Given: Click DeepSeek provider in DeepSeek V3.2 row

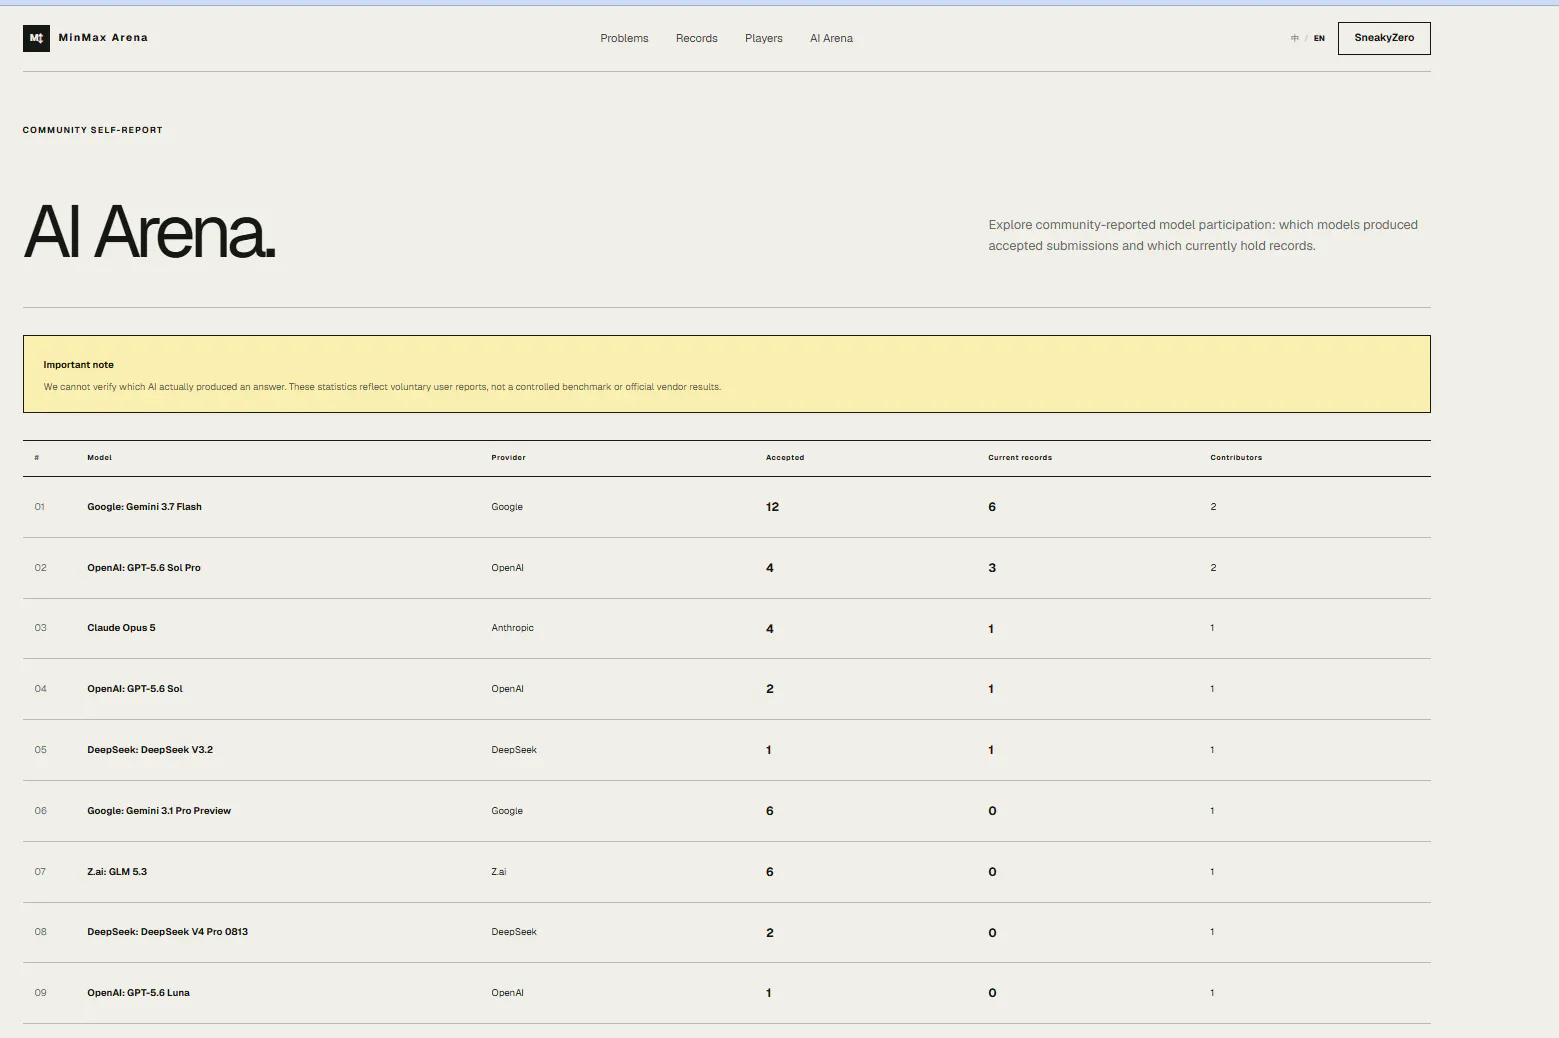Looking at the screenshot, I should click(x=514, y=750).
